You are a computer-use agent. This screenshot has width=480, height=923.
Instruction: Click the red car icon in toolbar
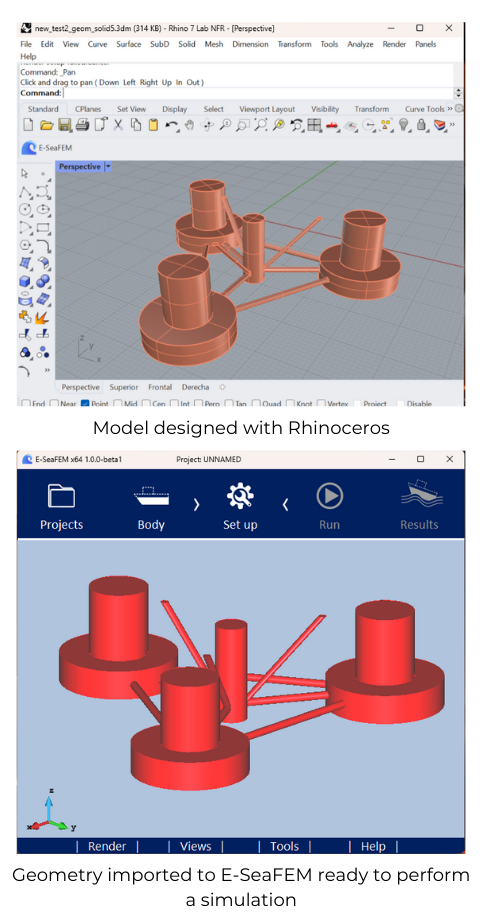click(332, 125)
